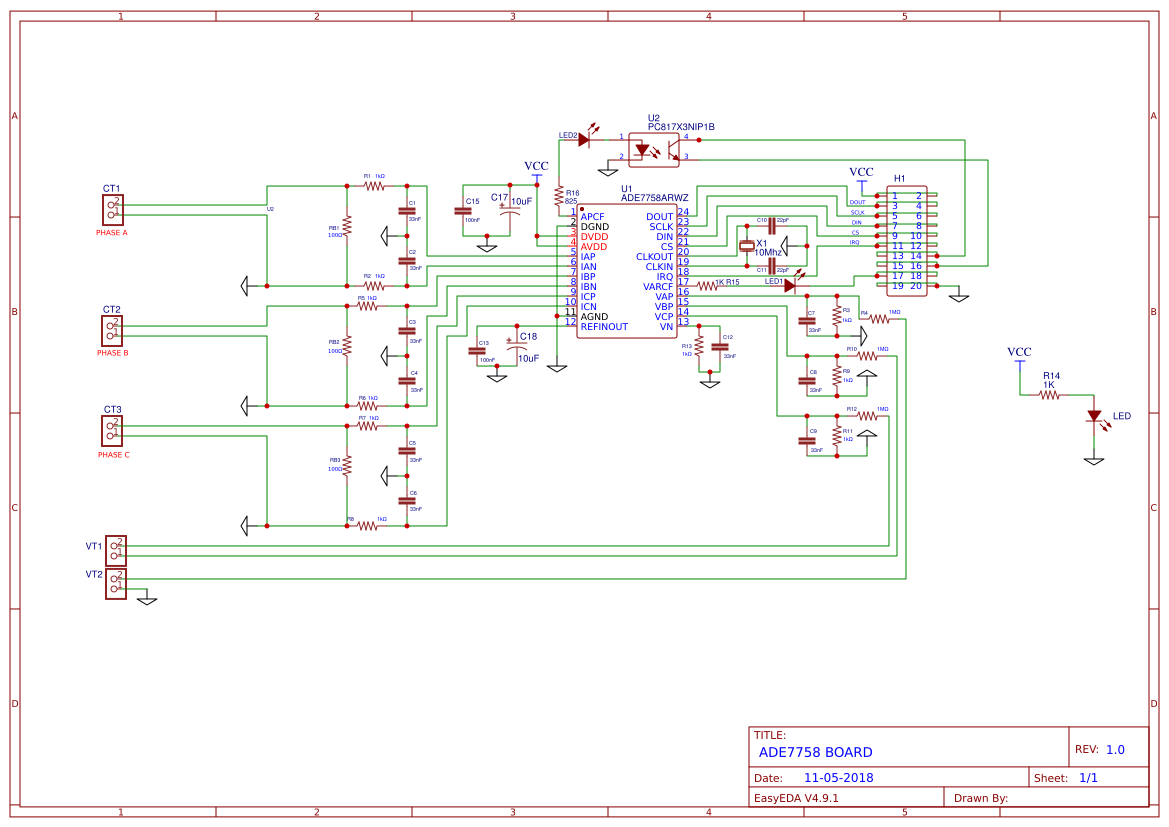Select resistor R16 labeled 825
This screenshot has height=827, width=1169.
pos(558,195)
